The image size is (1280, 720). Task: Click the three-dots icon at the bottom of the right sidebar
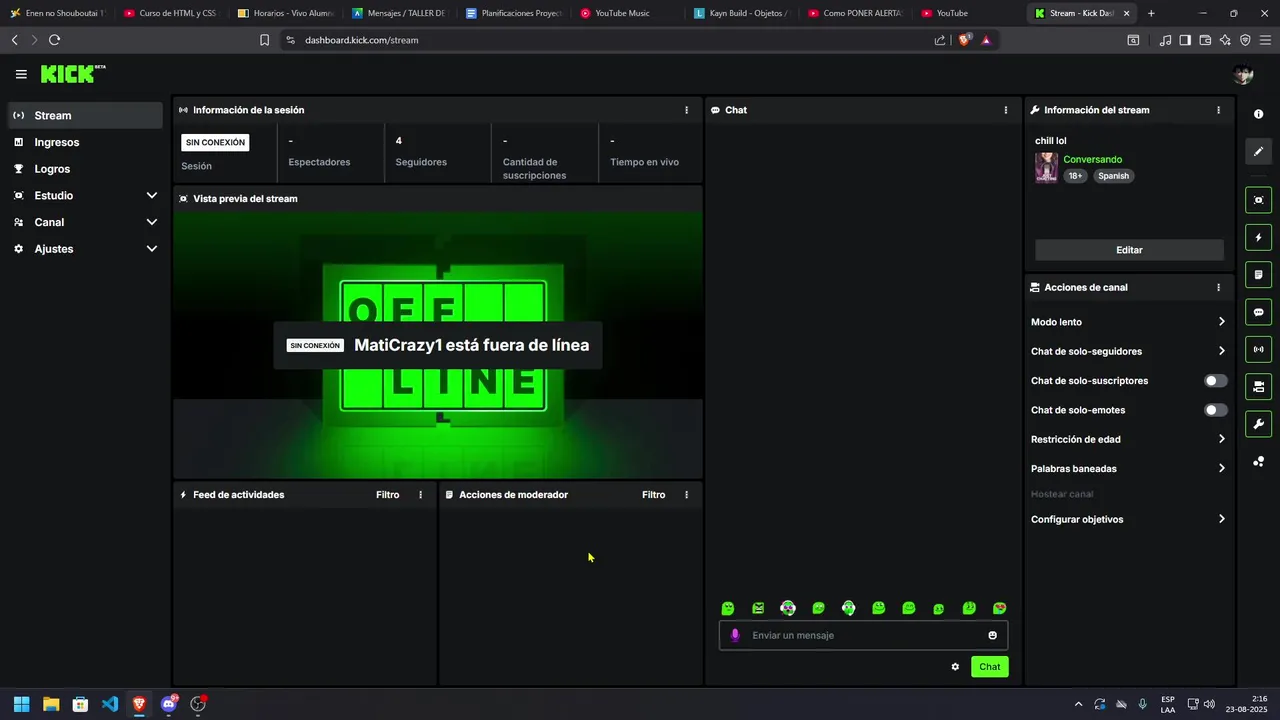[1258, 461]
